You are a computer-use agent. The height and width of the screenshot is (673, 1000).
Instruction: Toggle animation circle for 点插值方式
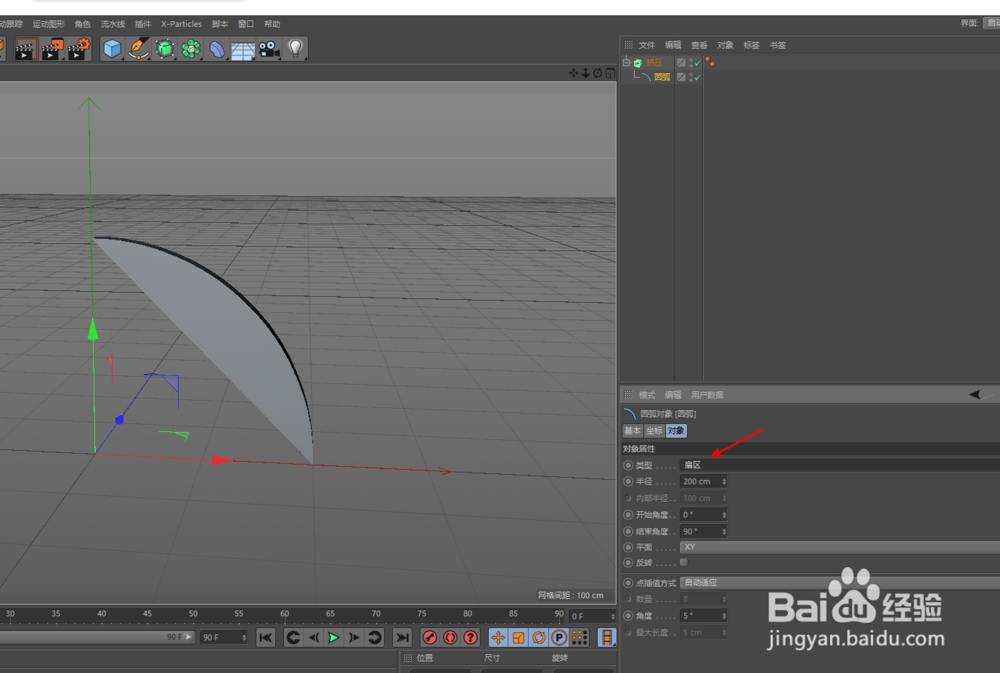628,583
